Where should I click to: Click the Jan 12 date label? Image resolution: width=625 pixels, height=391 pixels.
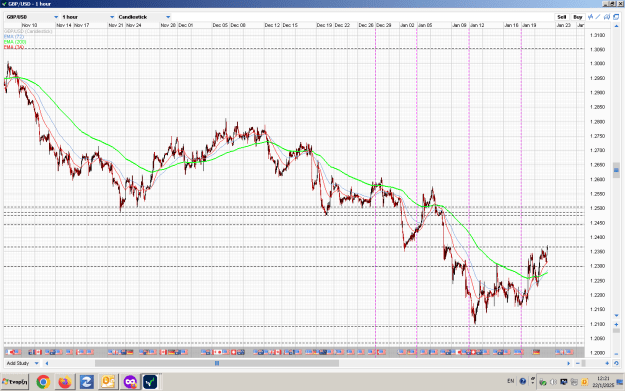pos(477,25)
